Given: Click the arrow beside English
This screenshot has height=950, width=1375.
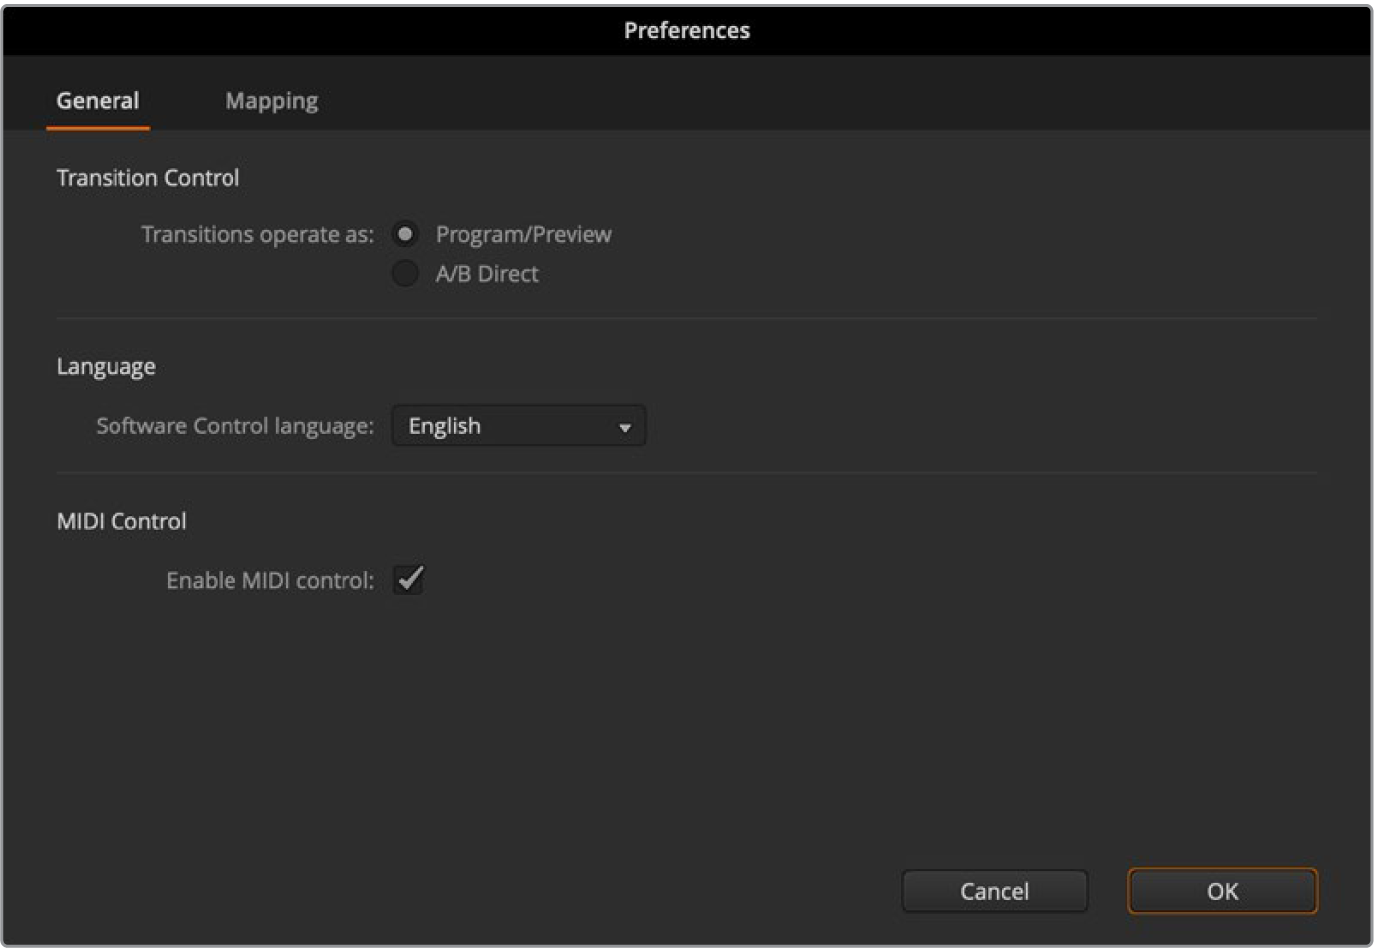Looking at the screenshot, I should coord(625,428).
